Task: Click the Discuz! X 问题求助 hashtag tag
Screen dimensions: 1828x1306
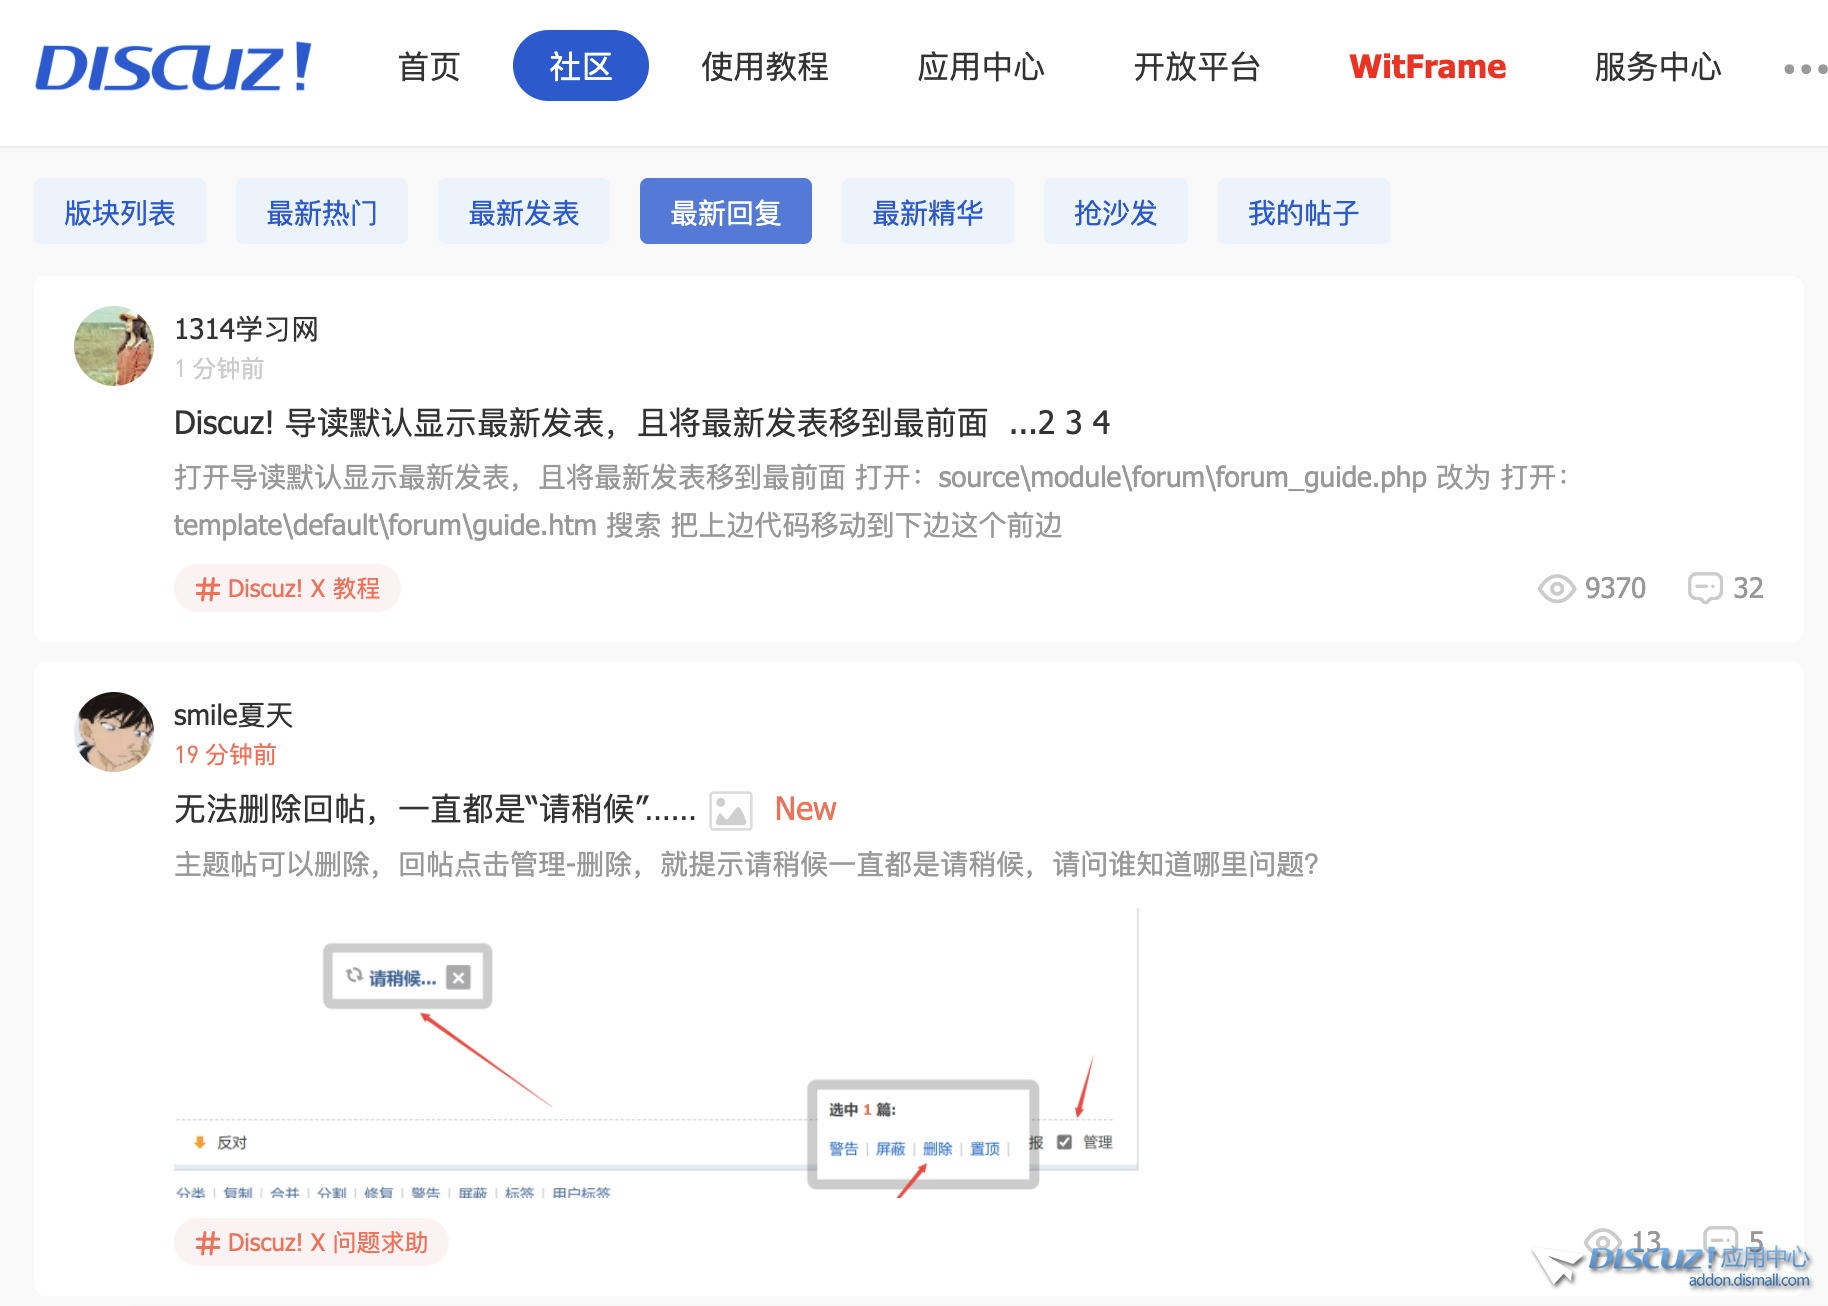Action: point(311,1242)
